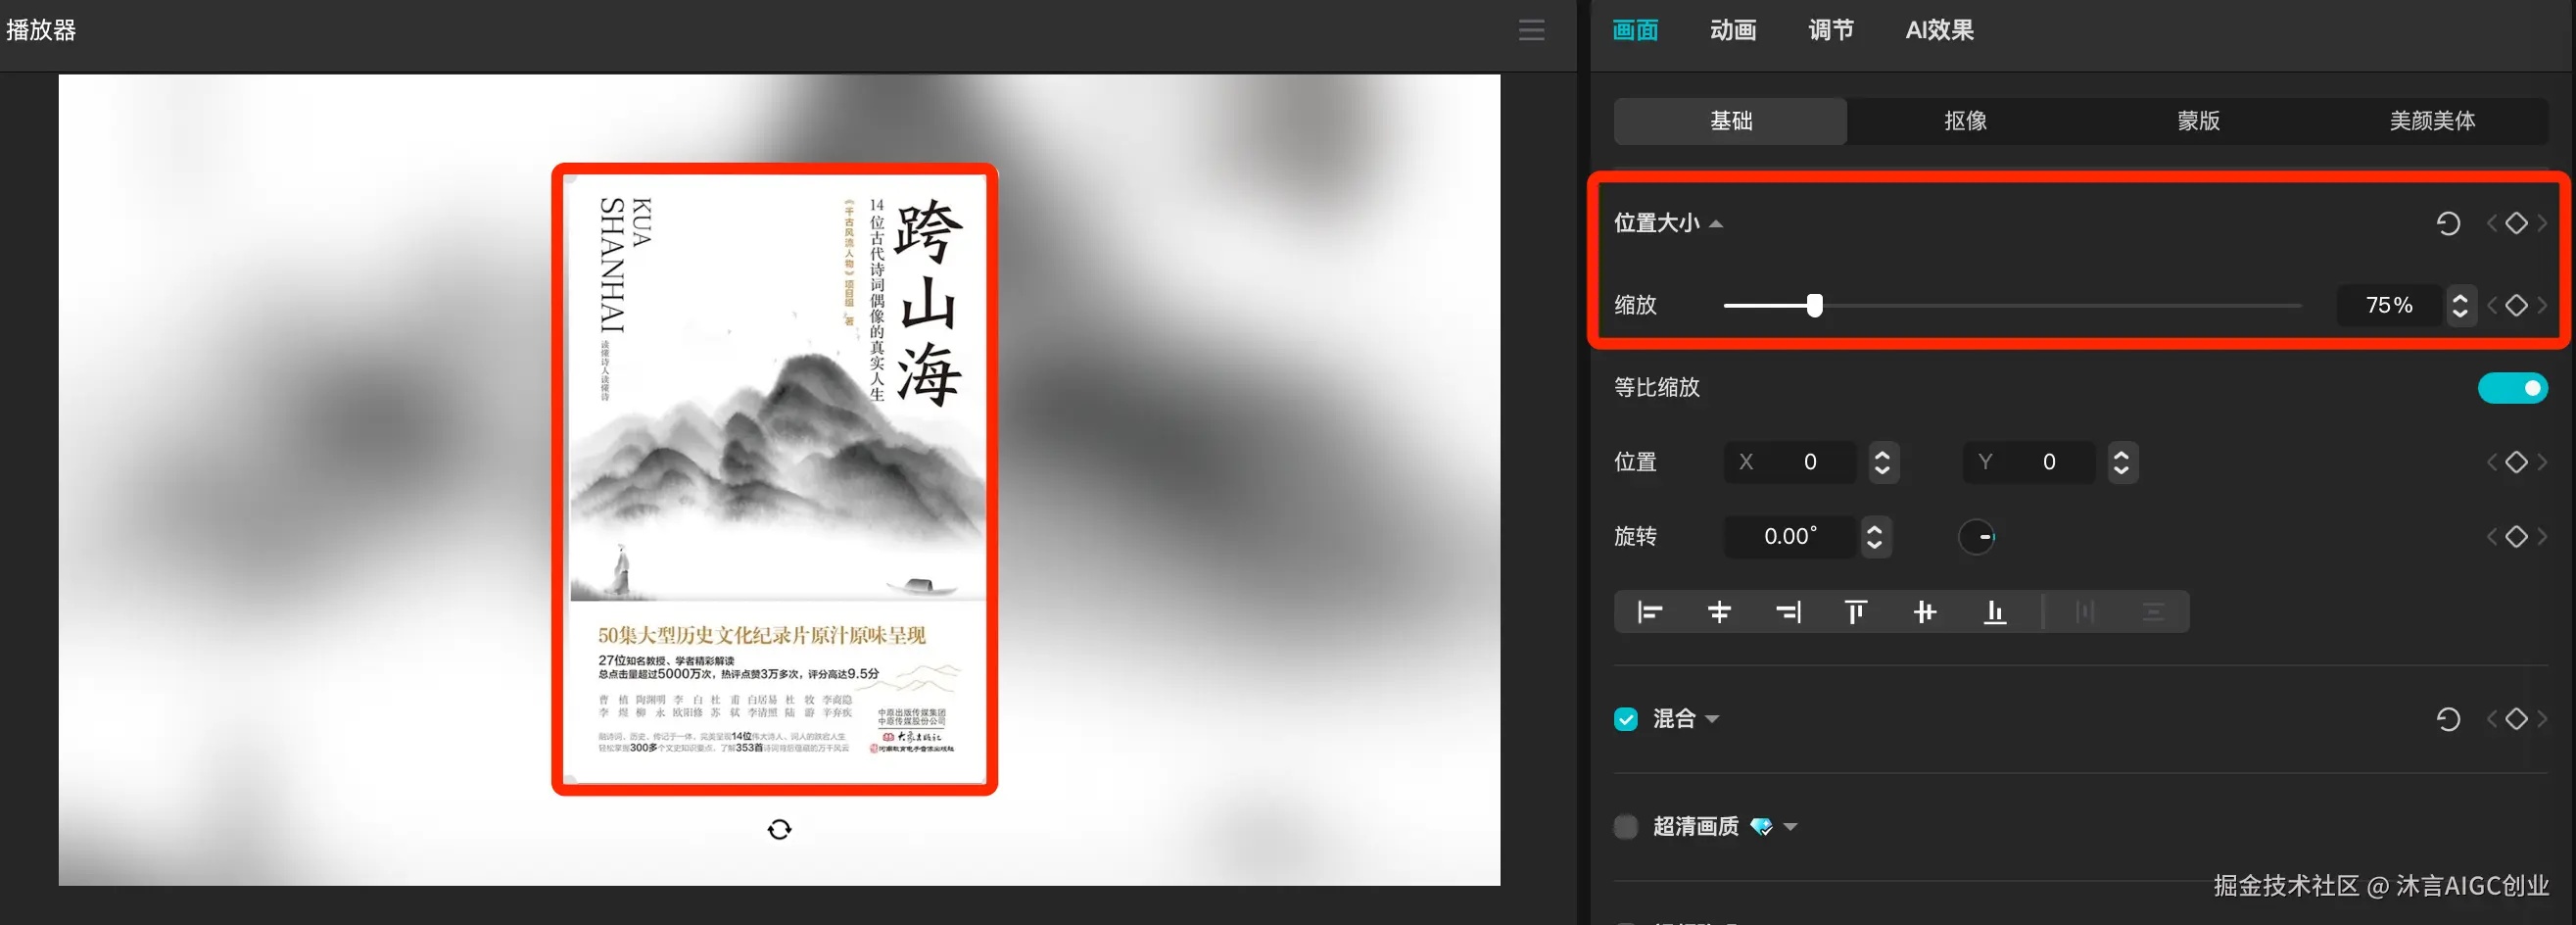
Task: Expand the 混合 dropdown arrow
Action: click(x=1712, y=720)
